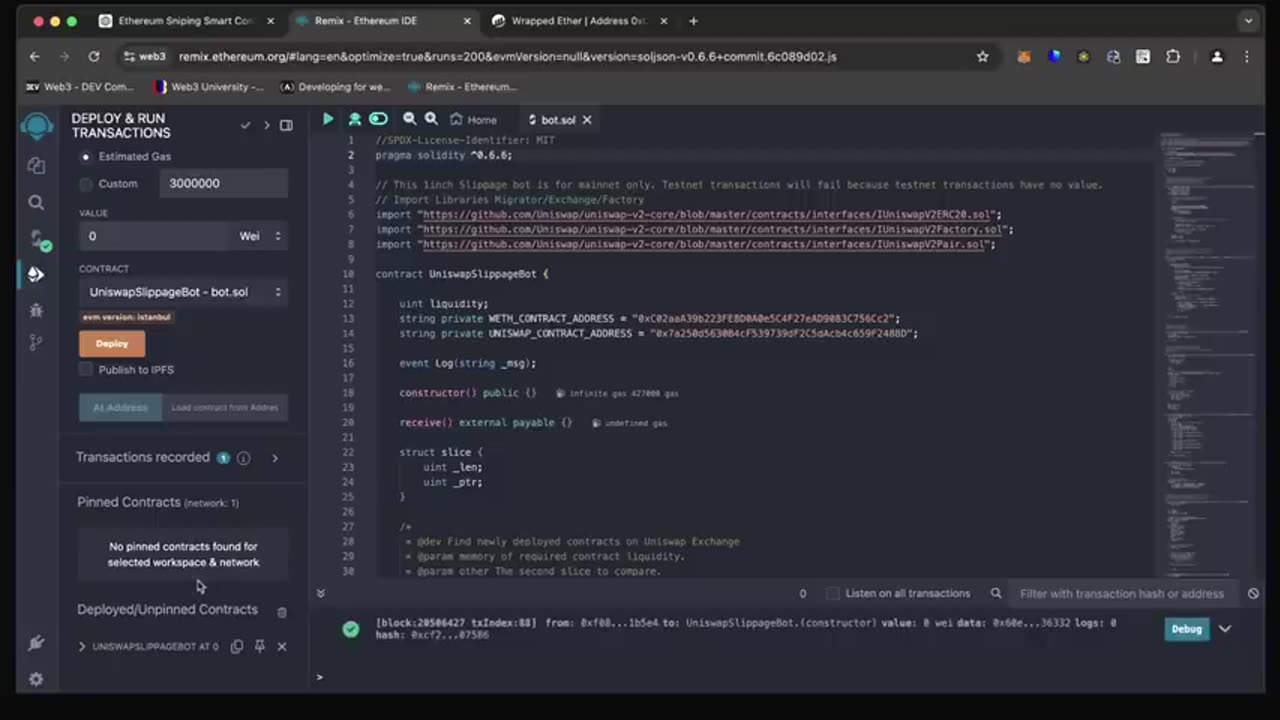Screen dimensions: 1280x720
Task: Click the custom gas limit field 3000000
Action: pyautogui.click(x=224, y=184)
